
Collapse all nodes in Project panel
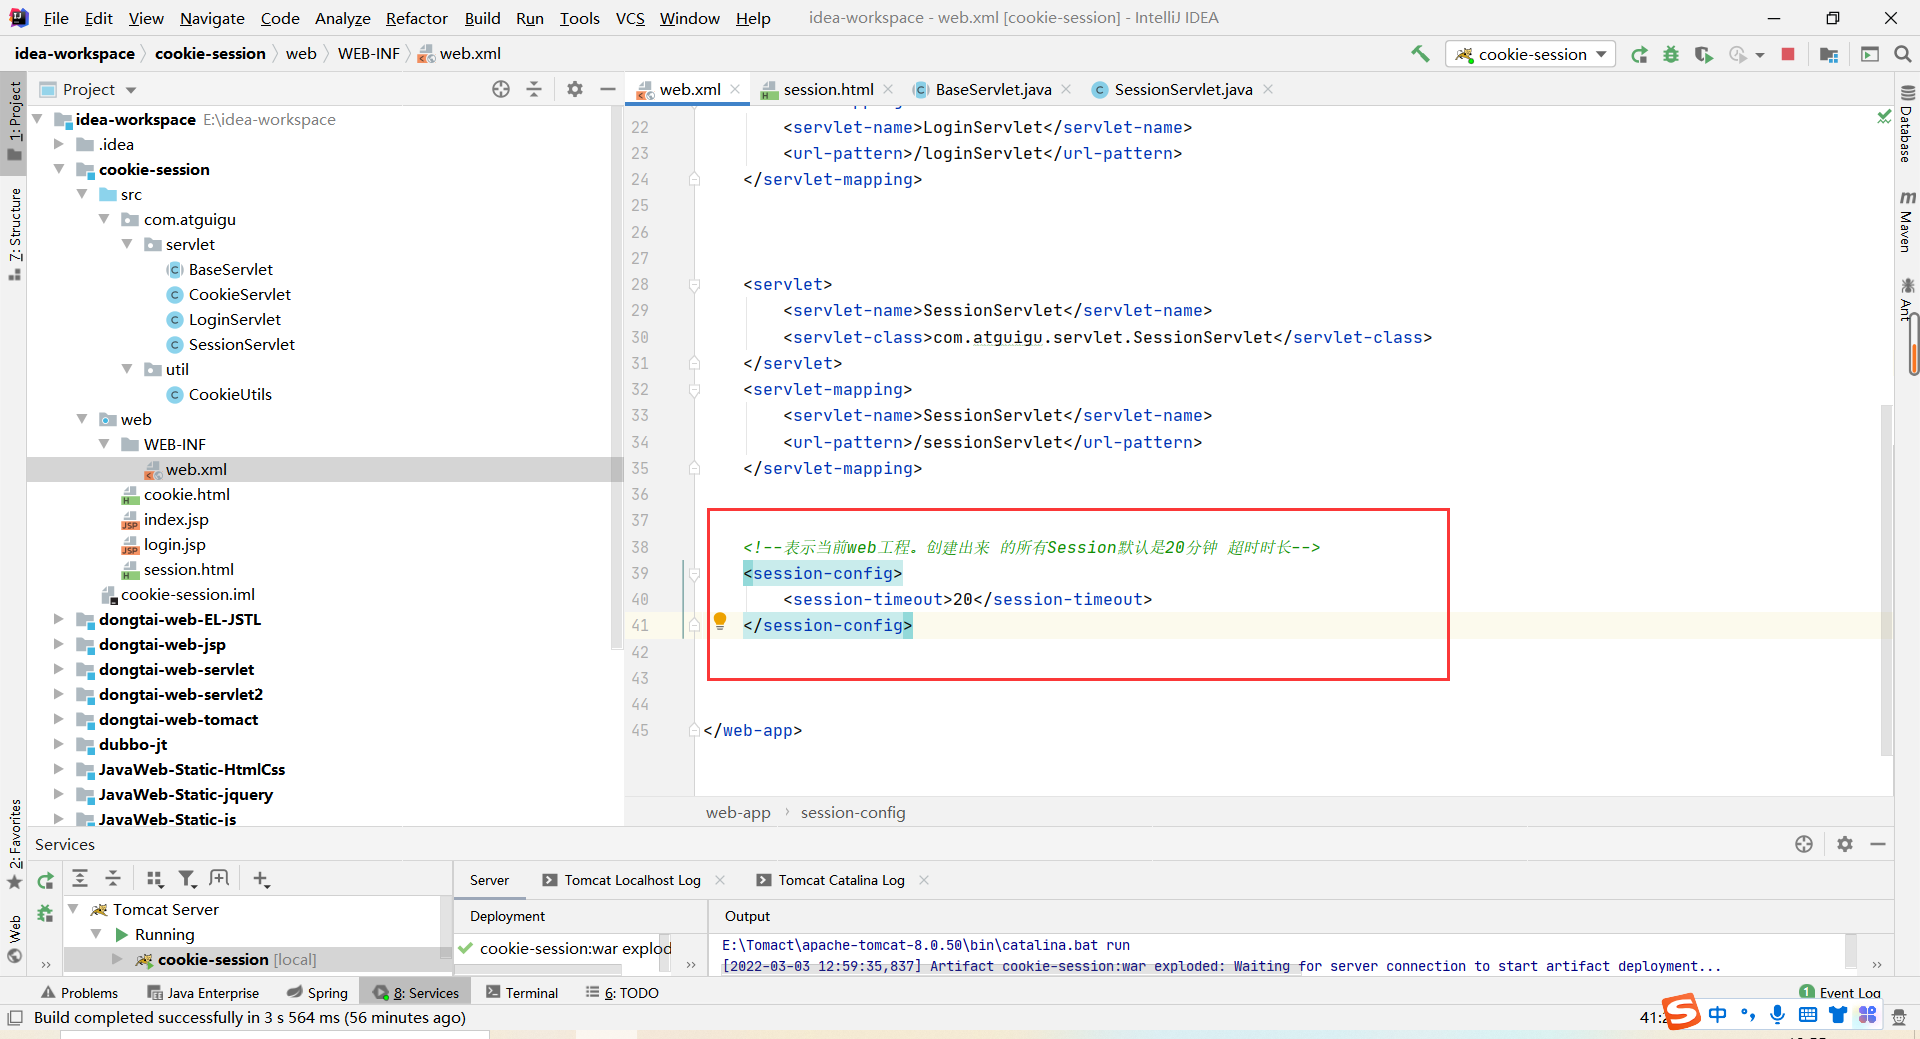pyautogui.click(x=534, y=89)
